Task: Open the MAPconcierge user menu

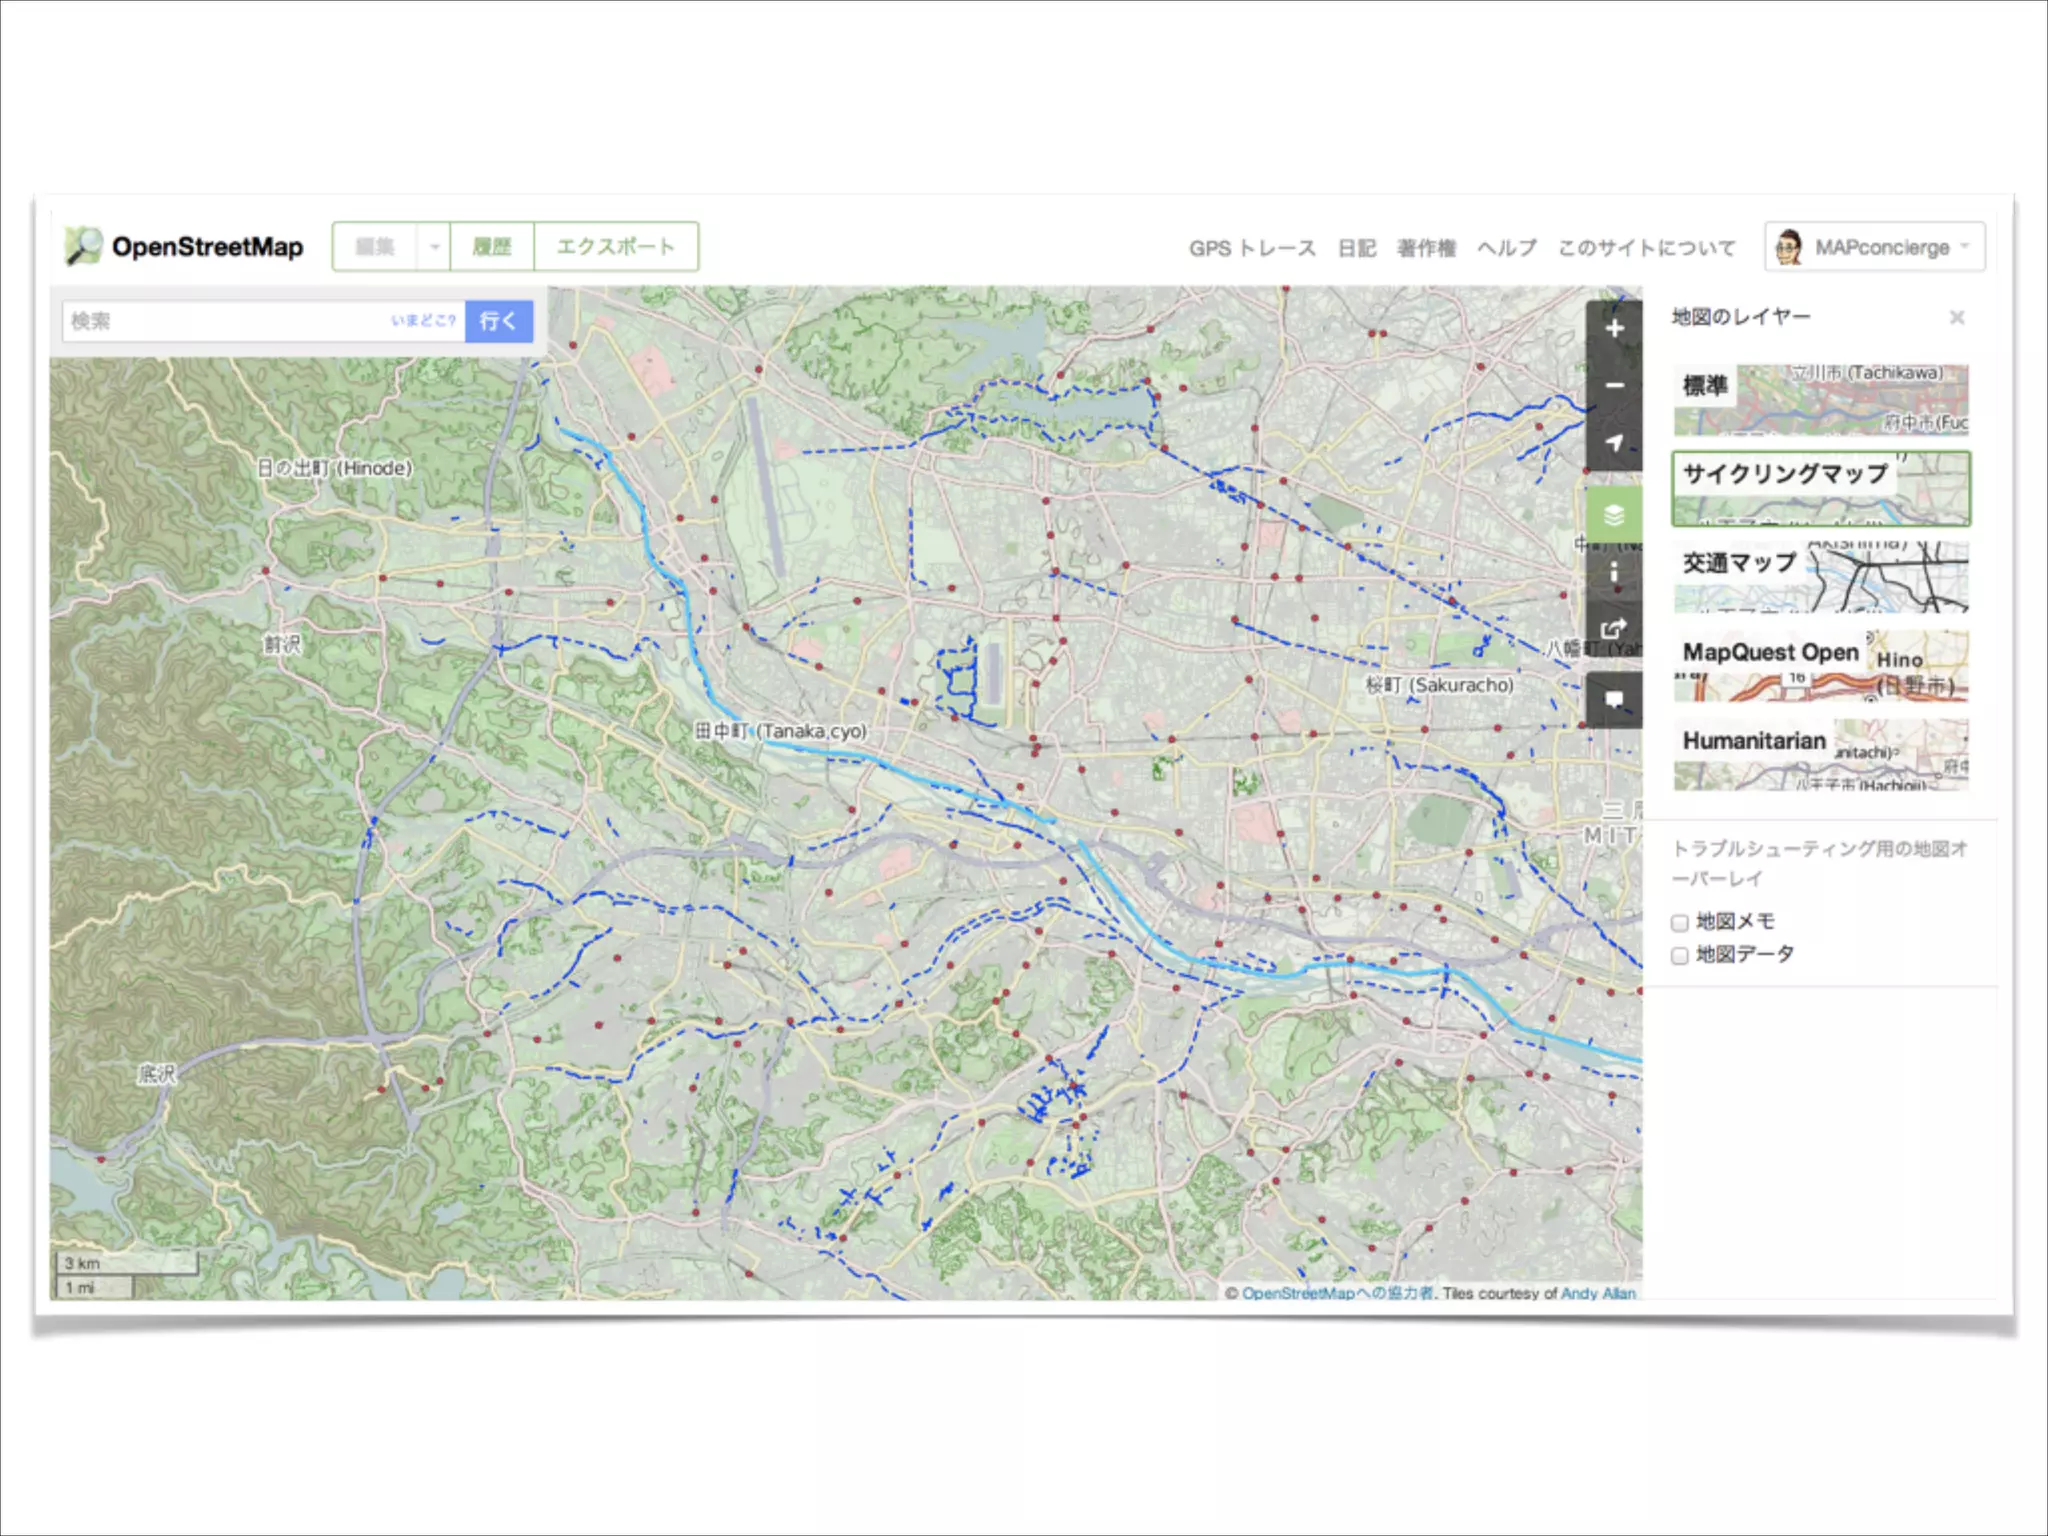Action: [x=1874, y=247]
